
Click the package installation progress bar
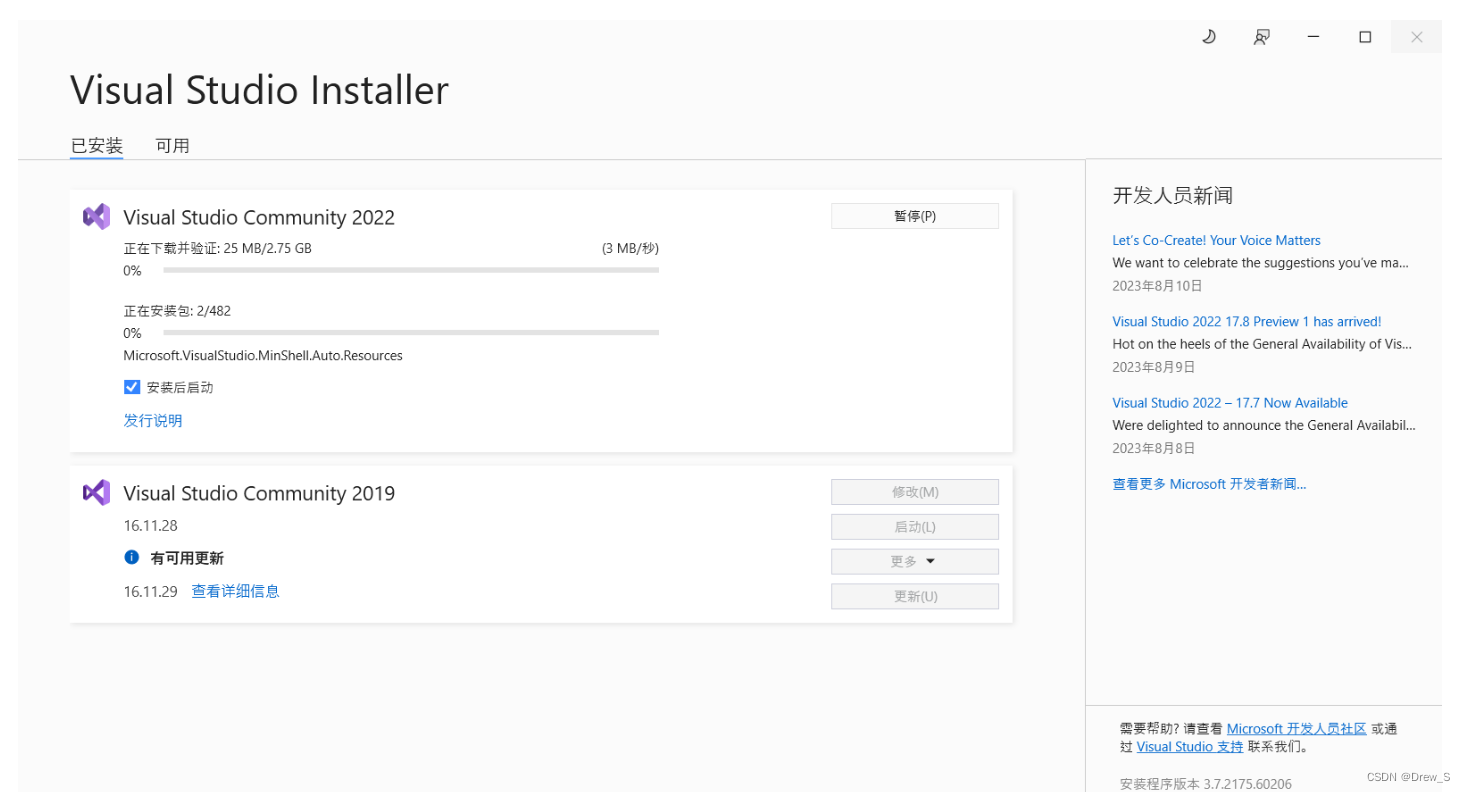[x=411, y=332]
